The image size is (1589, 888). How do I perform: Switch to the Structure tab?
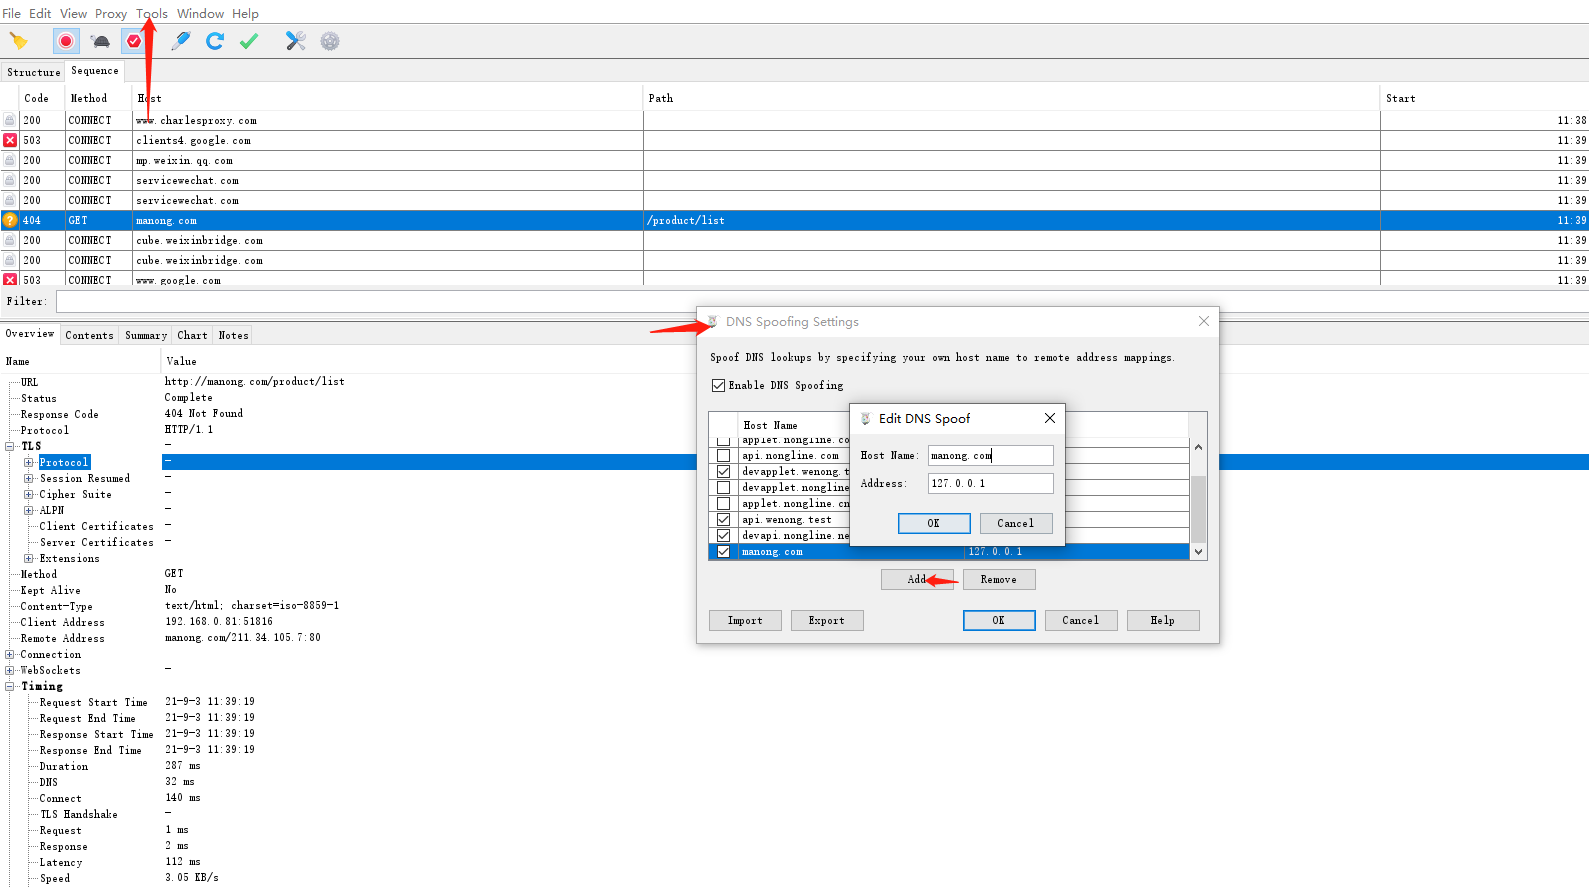[34, 72]
